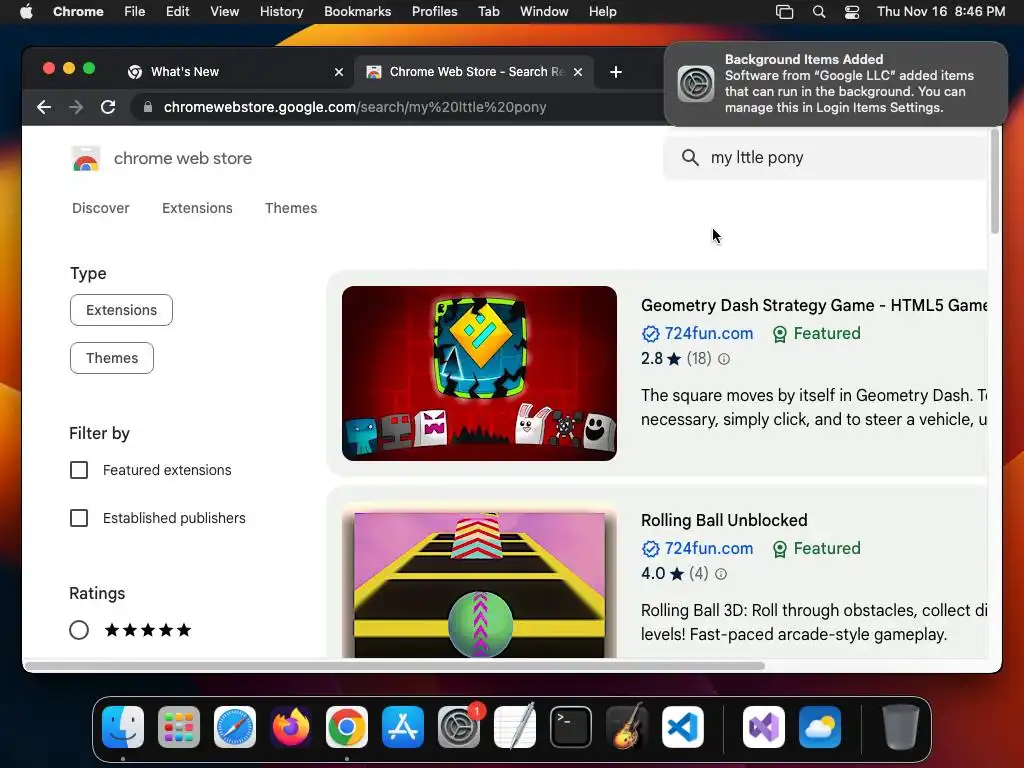The image size is (1024, 768).
Task: Click rating info icon for Geometry Dash
Action: (x=724, y=359)
